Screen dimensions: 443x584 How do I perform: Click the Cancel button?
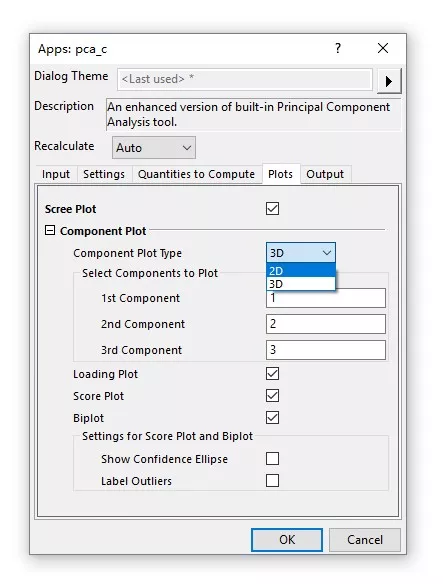365,540
